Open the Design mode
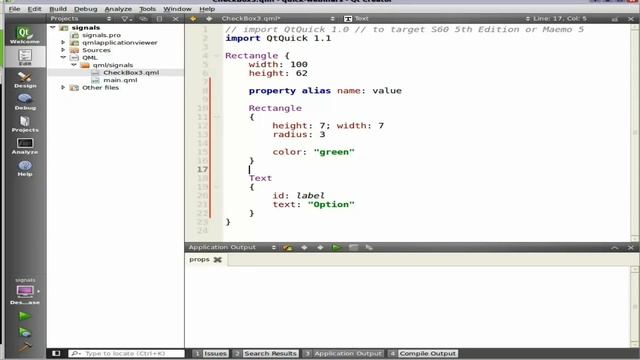This screenshot has height=360, width=640. pyautogui.click(x=25, y=80)
